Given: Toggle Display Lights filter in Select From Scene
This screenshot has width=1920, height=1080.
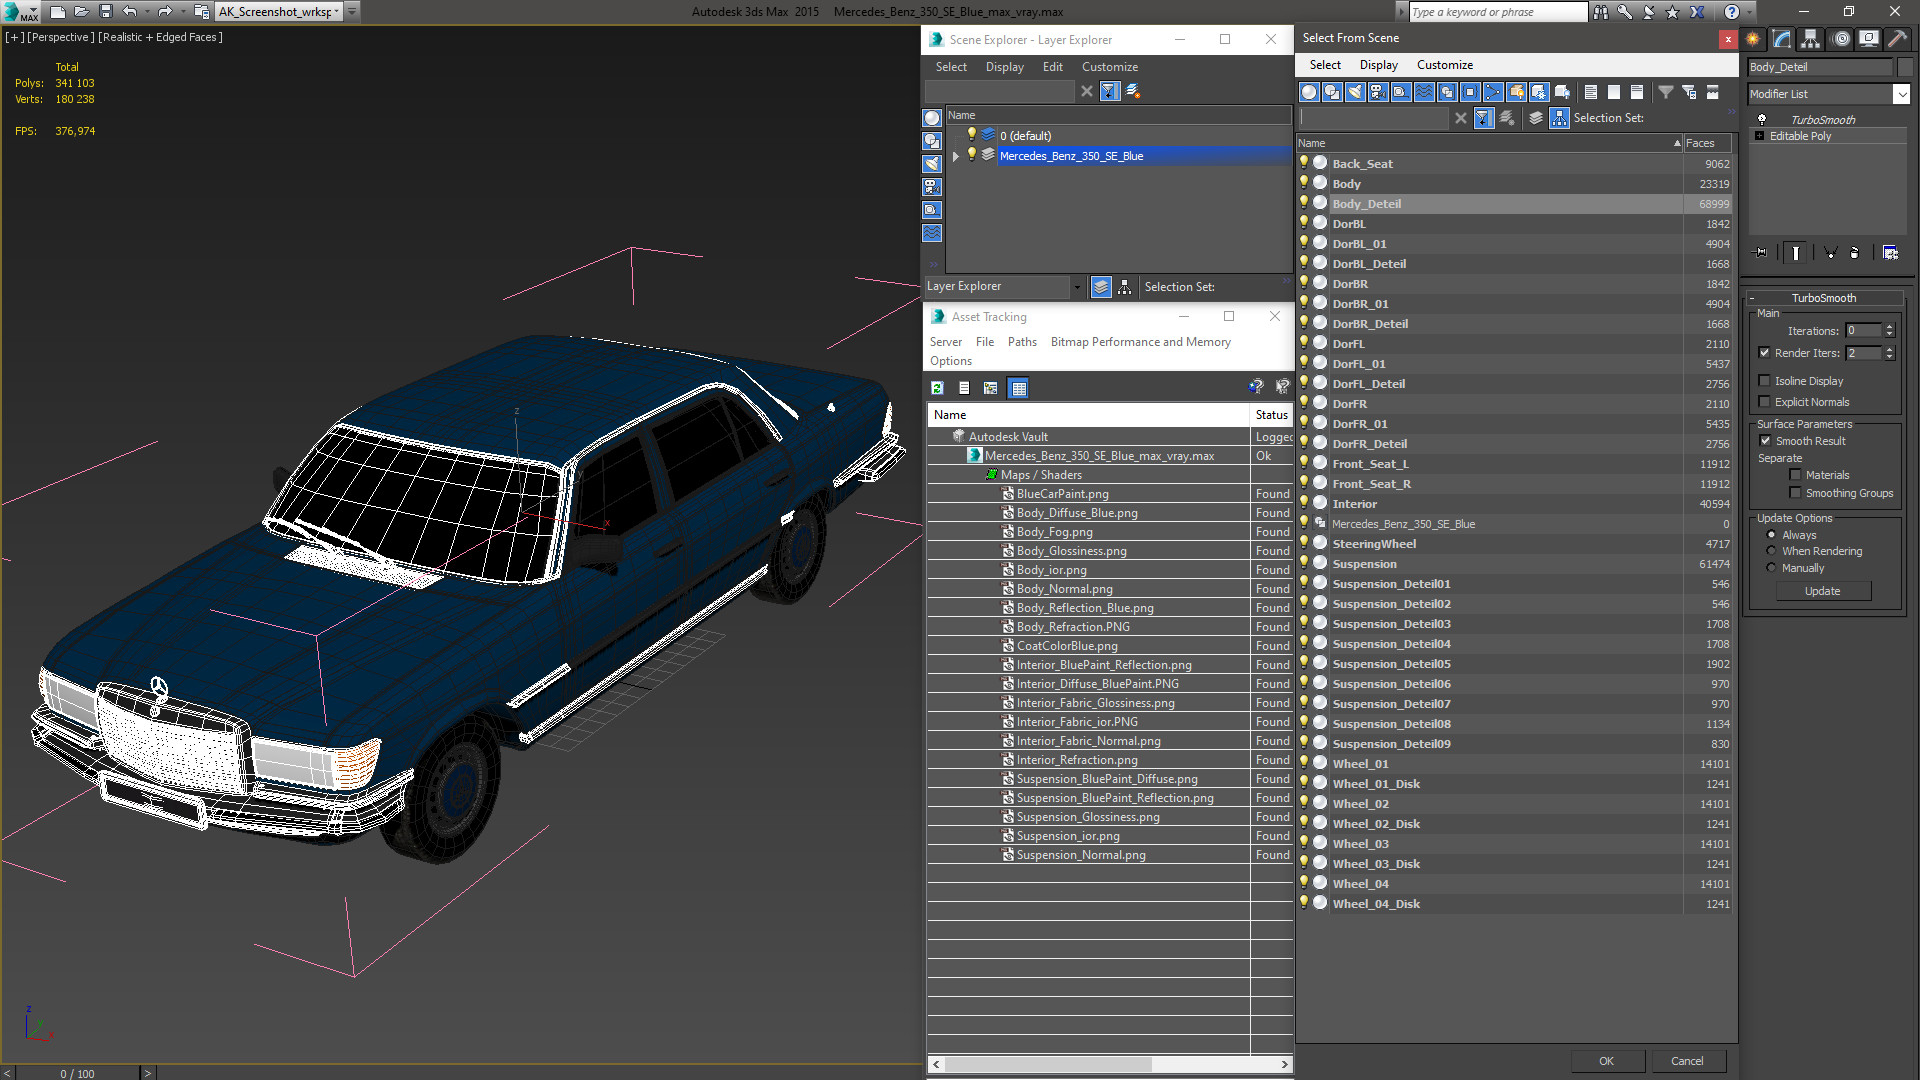Looking at the screenshot, I should (x=1355, y=92).
